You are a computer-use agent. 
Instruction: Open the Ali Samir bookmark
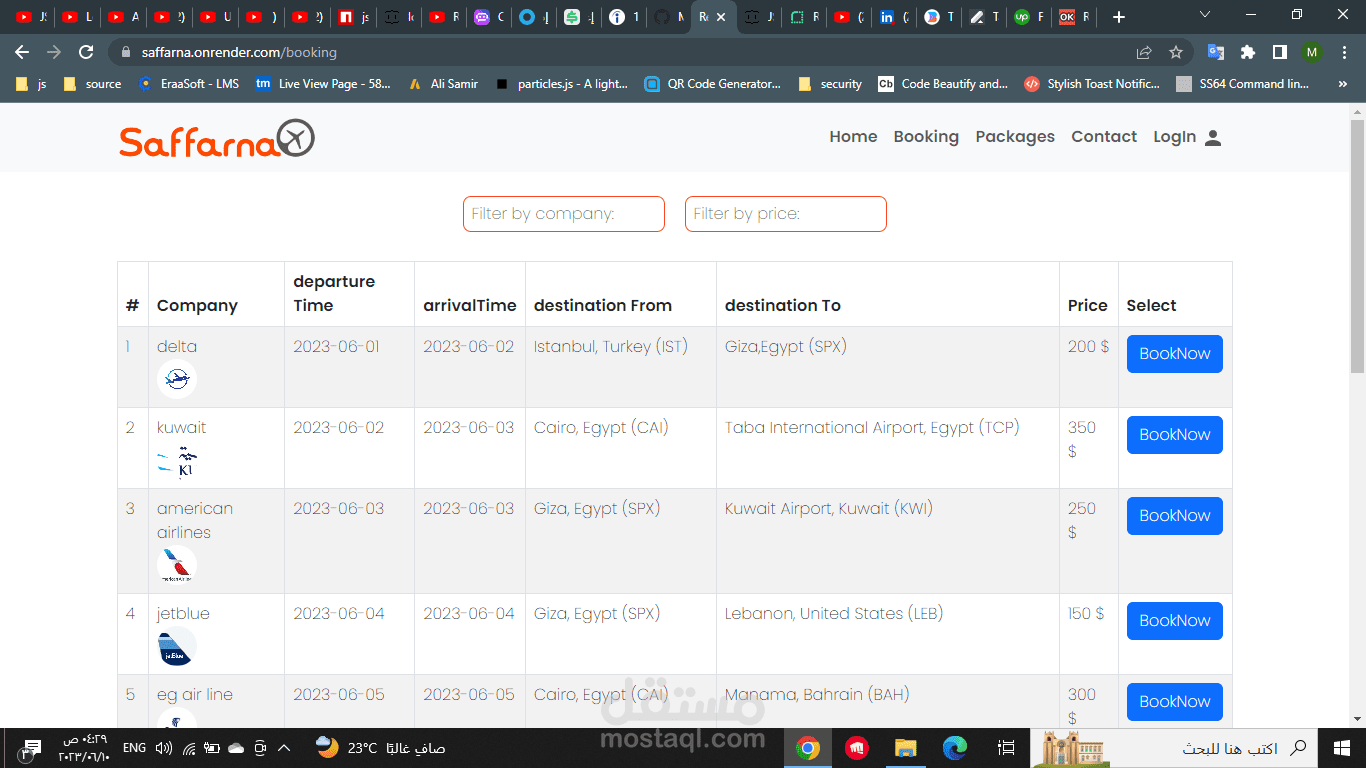coord(443,84)
